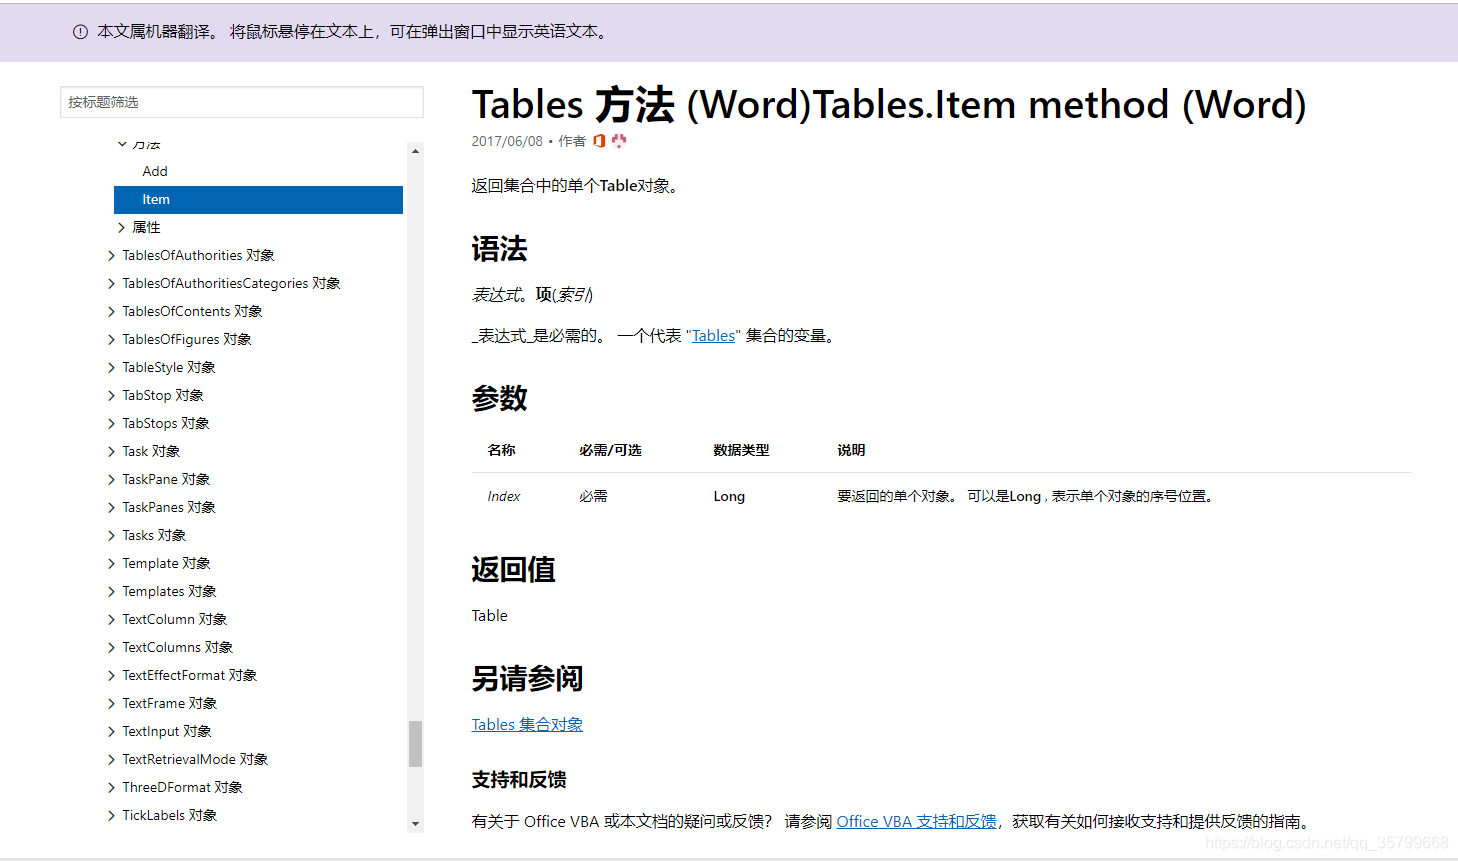The image size is (1458, 861).
Task: Click the 语法 section heading
Action: pyautogui.click(x=499, y=249)
